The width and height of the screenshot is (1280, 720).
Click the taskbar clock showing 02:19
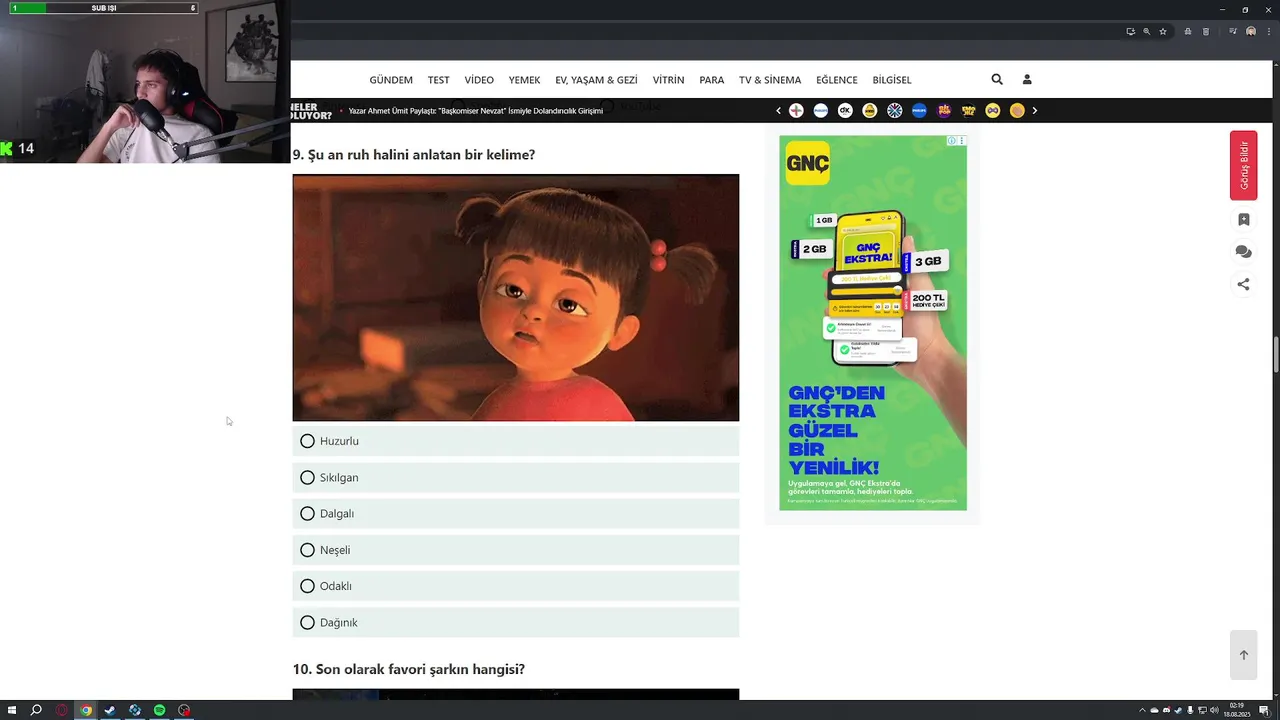(x=1238, y=710)
